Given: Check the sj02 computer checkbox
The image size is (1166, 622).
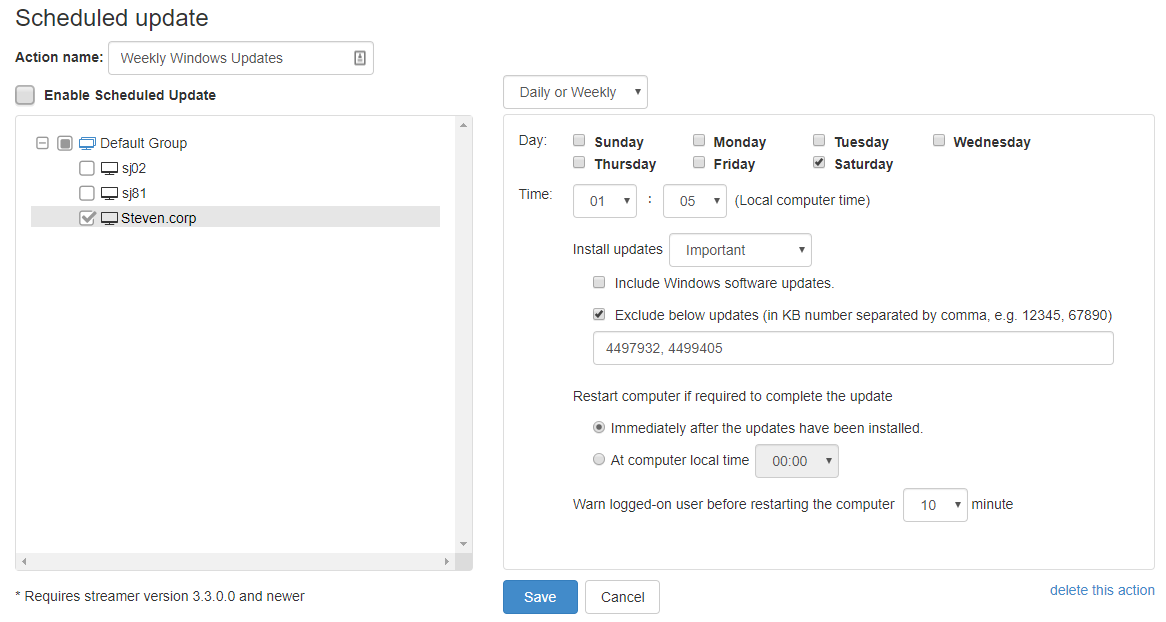Looking at the screenshot, I should coord(87,168).
